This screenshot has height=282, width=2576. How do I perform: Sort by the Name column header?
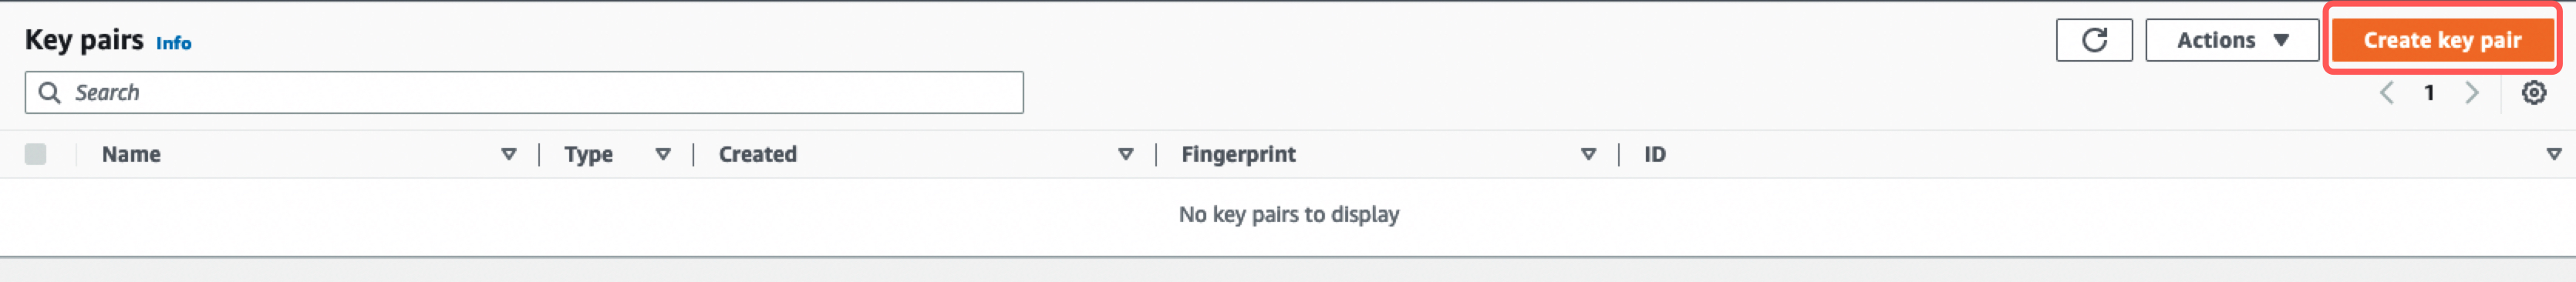pyautogui.click(x=131, y=154)
